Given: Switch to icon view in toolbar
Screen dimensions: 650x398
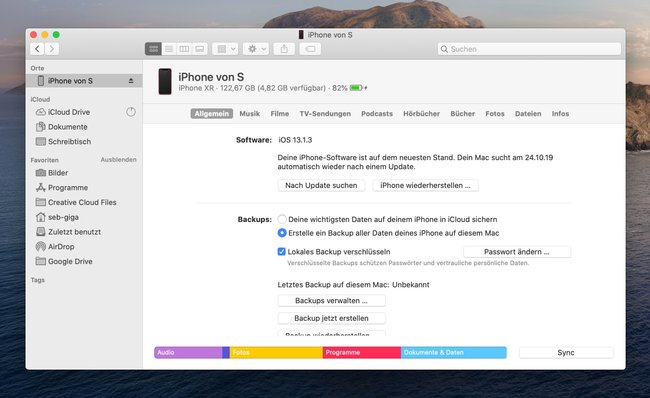Looking at the screenshot, I should click(x=153, y=49).
